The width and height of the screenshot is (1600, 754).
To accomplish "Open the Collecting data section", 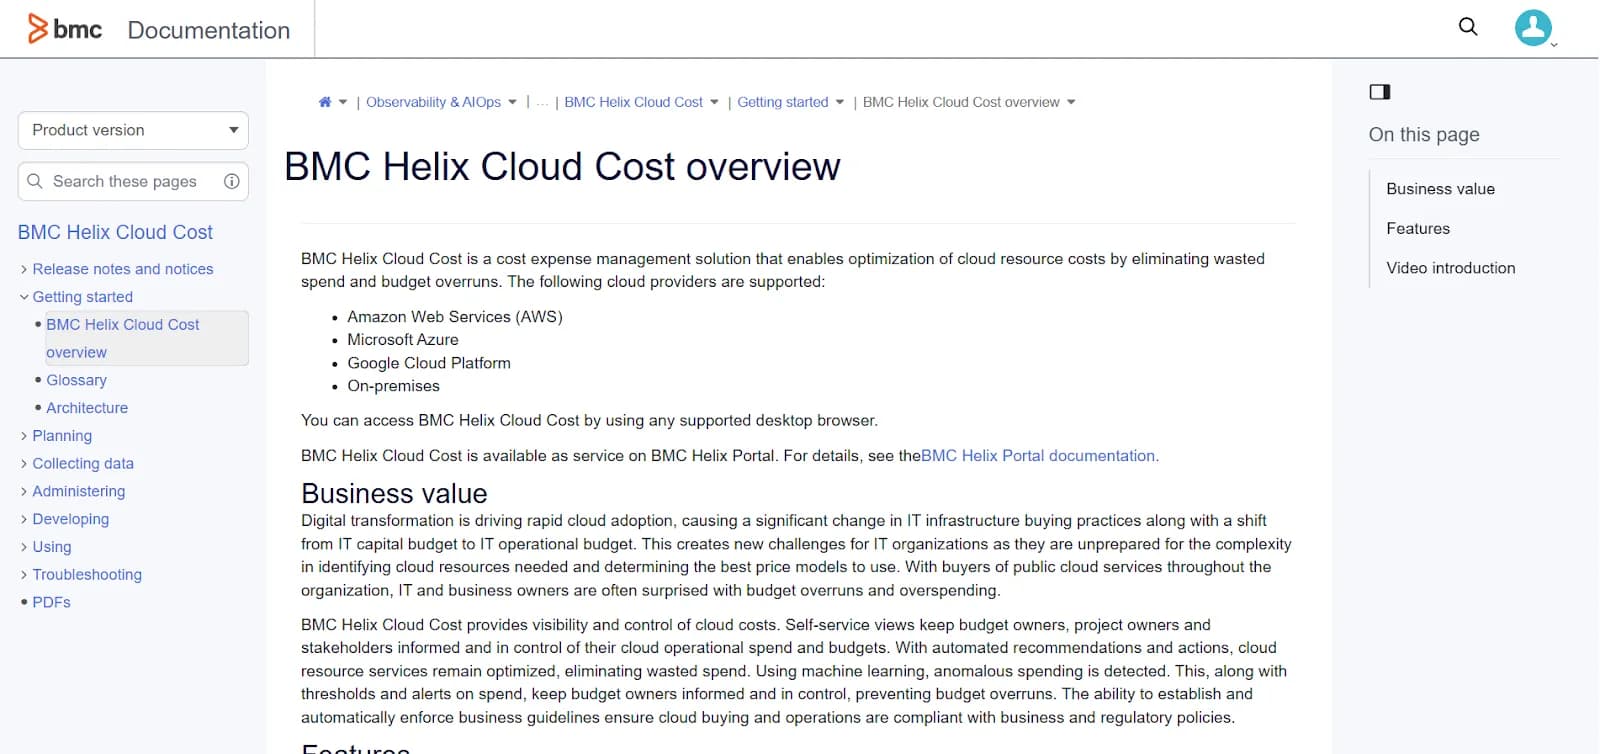I will pos(83,464).
